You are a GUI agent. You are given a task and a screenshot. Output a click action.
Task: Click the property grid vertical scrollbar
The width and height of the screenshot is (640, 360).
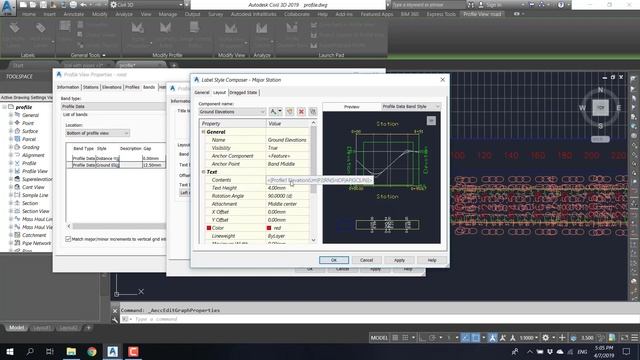(x=313, y=182)
